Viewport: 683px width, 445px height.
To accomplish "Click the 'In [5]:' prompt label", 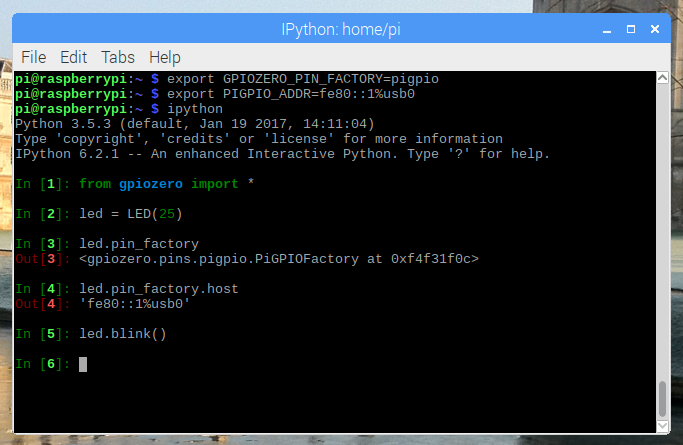I will [x=43, y=334].
